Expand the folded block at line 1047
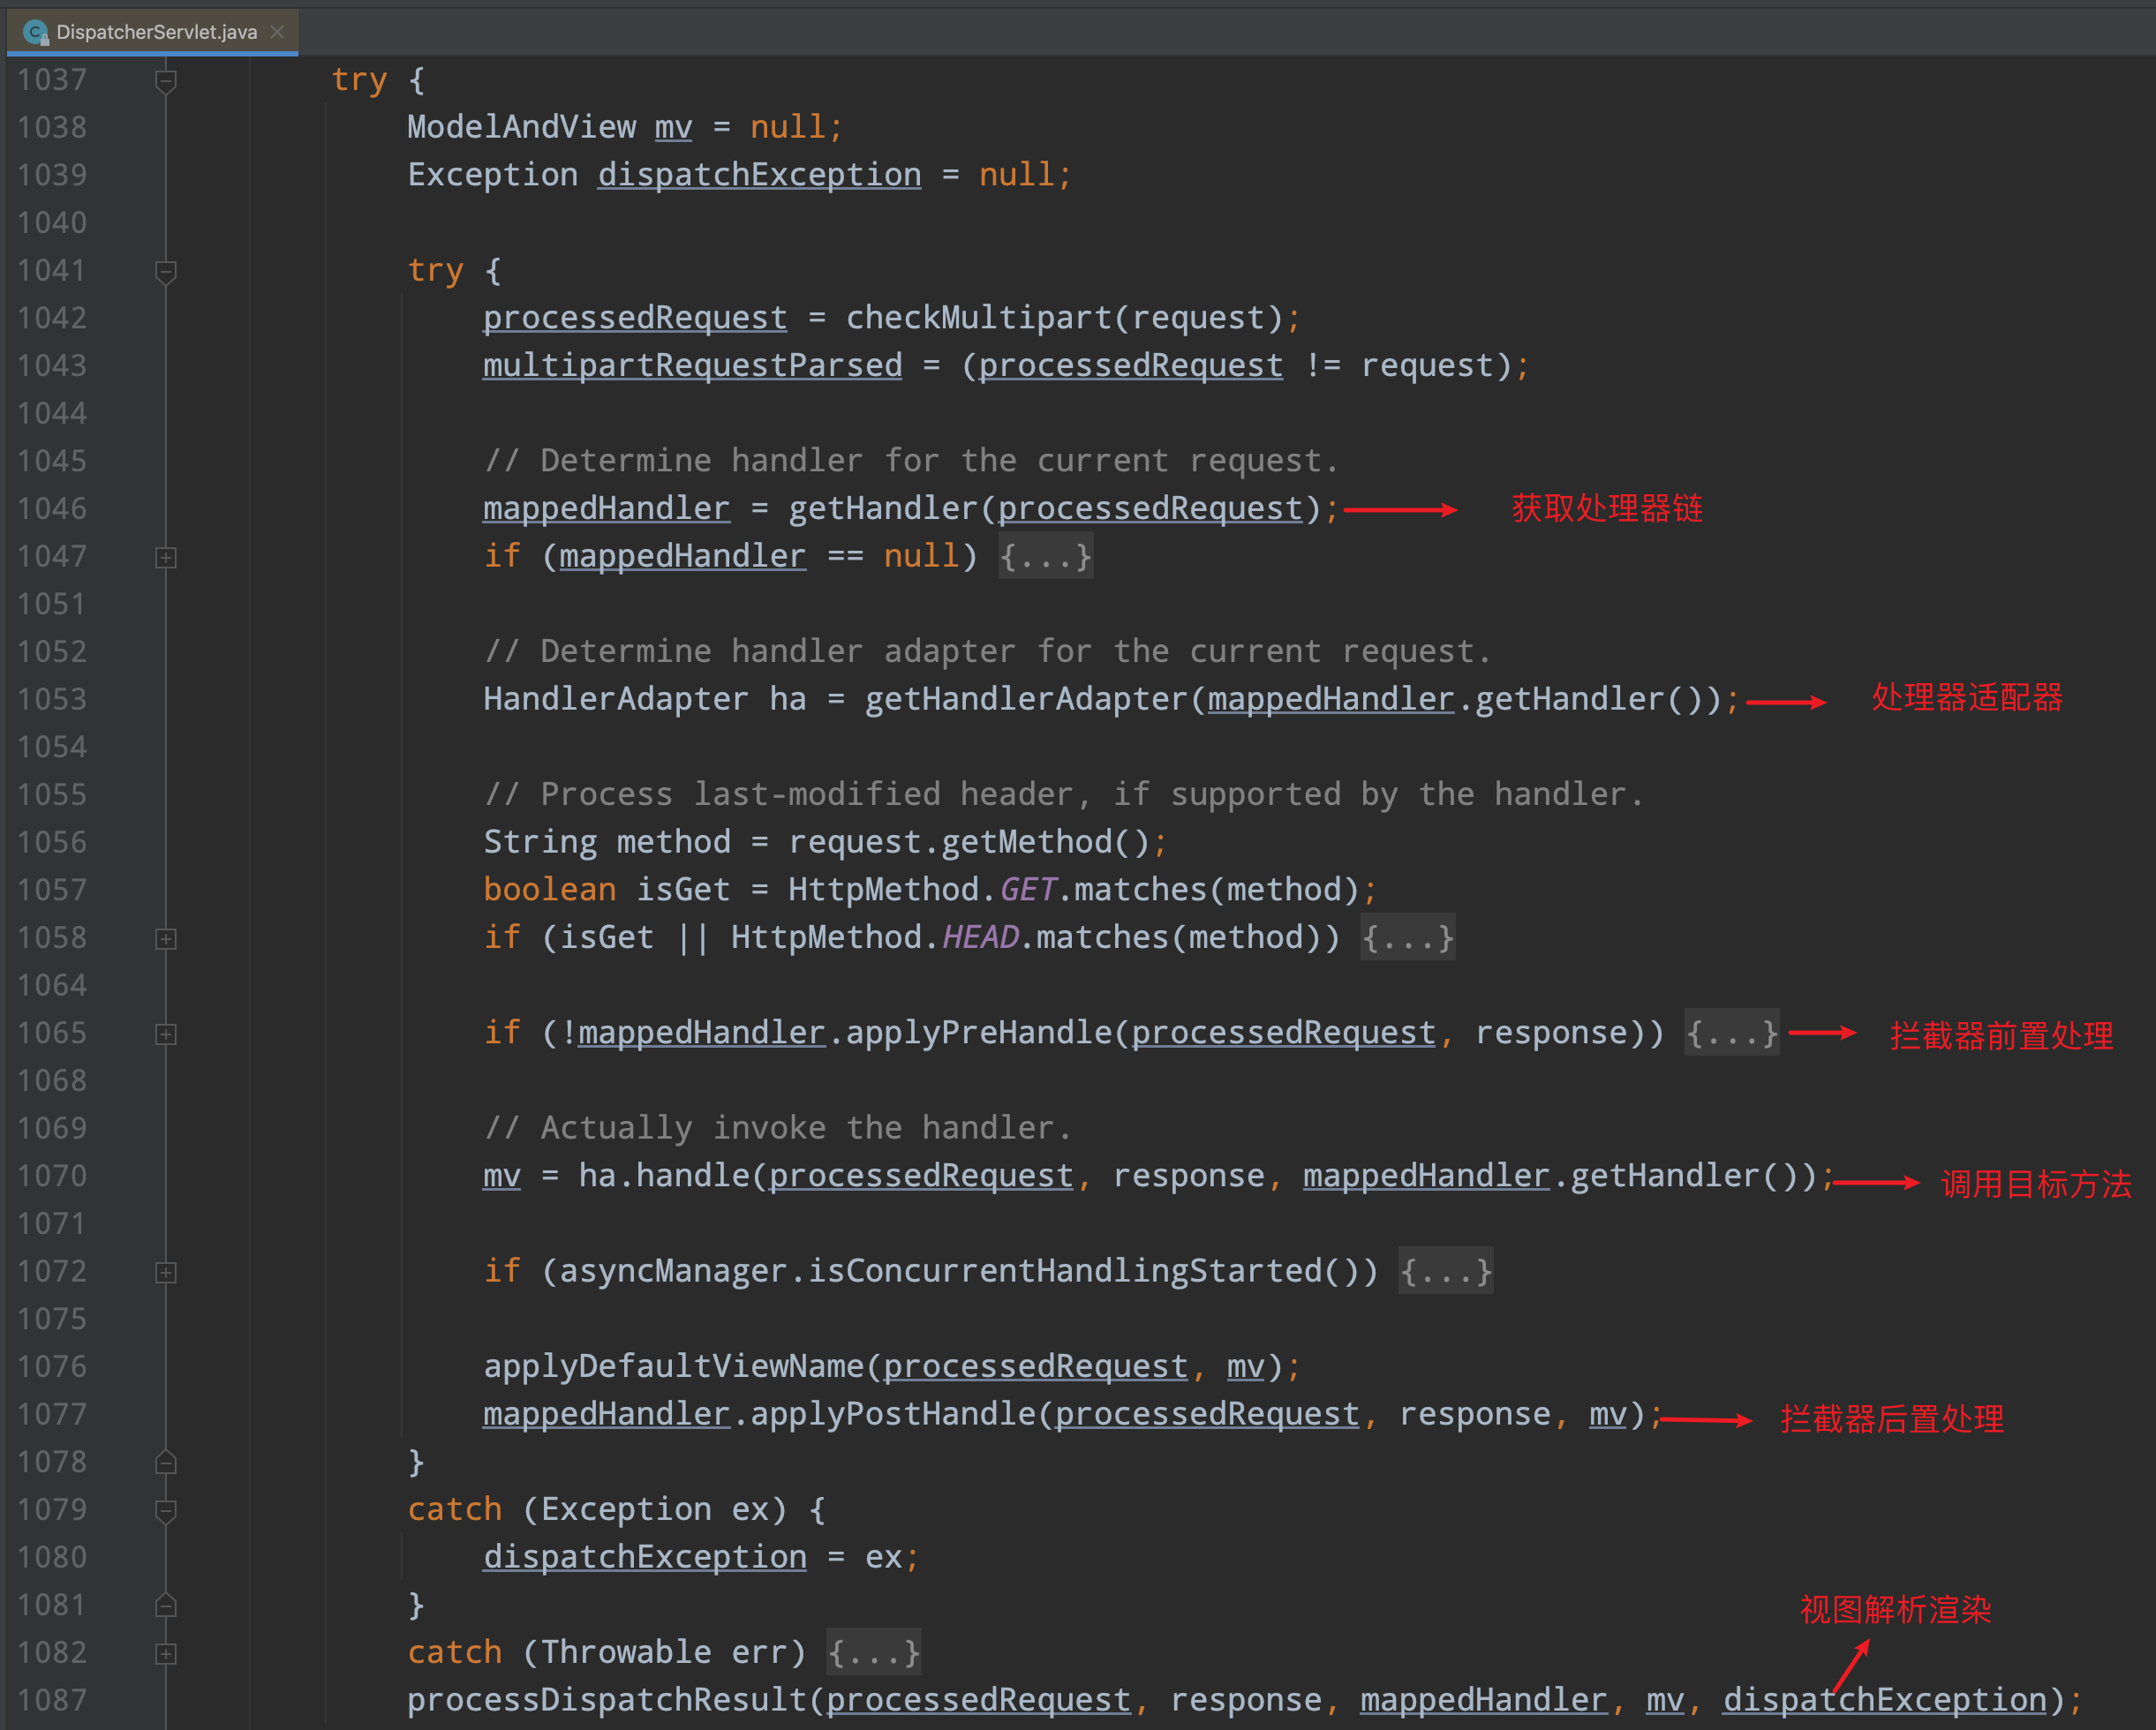Viewport: 2156px width, 1730px height. pos(166,557)
